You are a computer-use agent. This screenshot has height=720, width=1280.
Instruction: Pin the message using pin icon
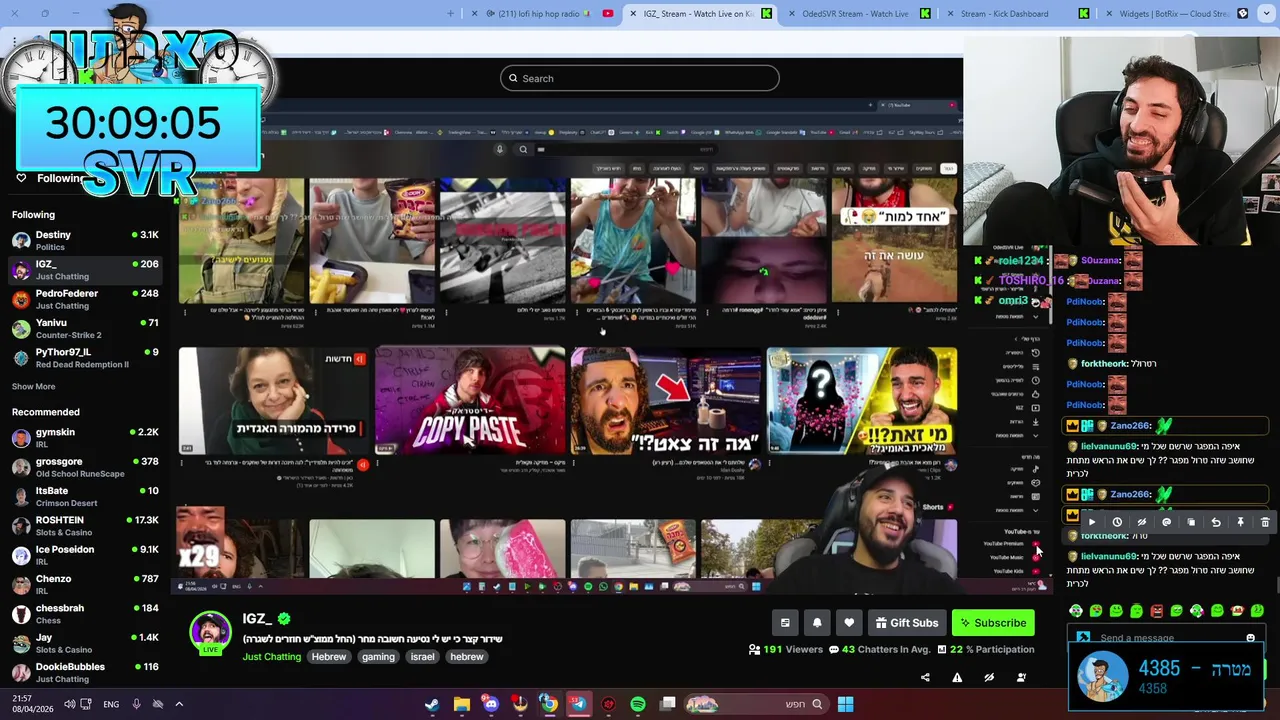1240,522
